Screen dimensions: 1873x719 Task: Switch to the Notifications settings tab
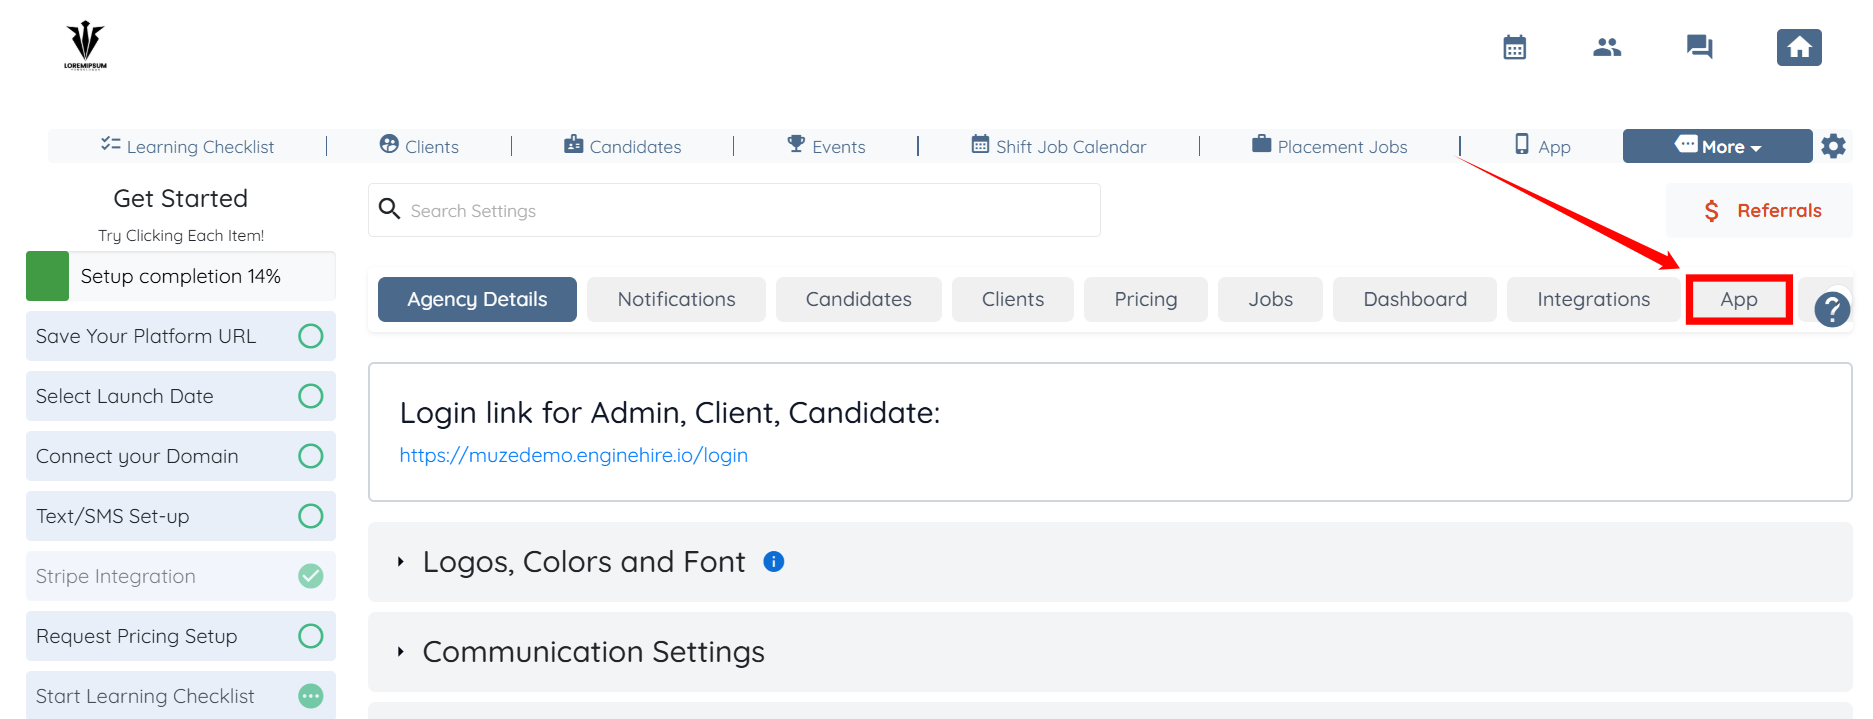(676, 299)
